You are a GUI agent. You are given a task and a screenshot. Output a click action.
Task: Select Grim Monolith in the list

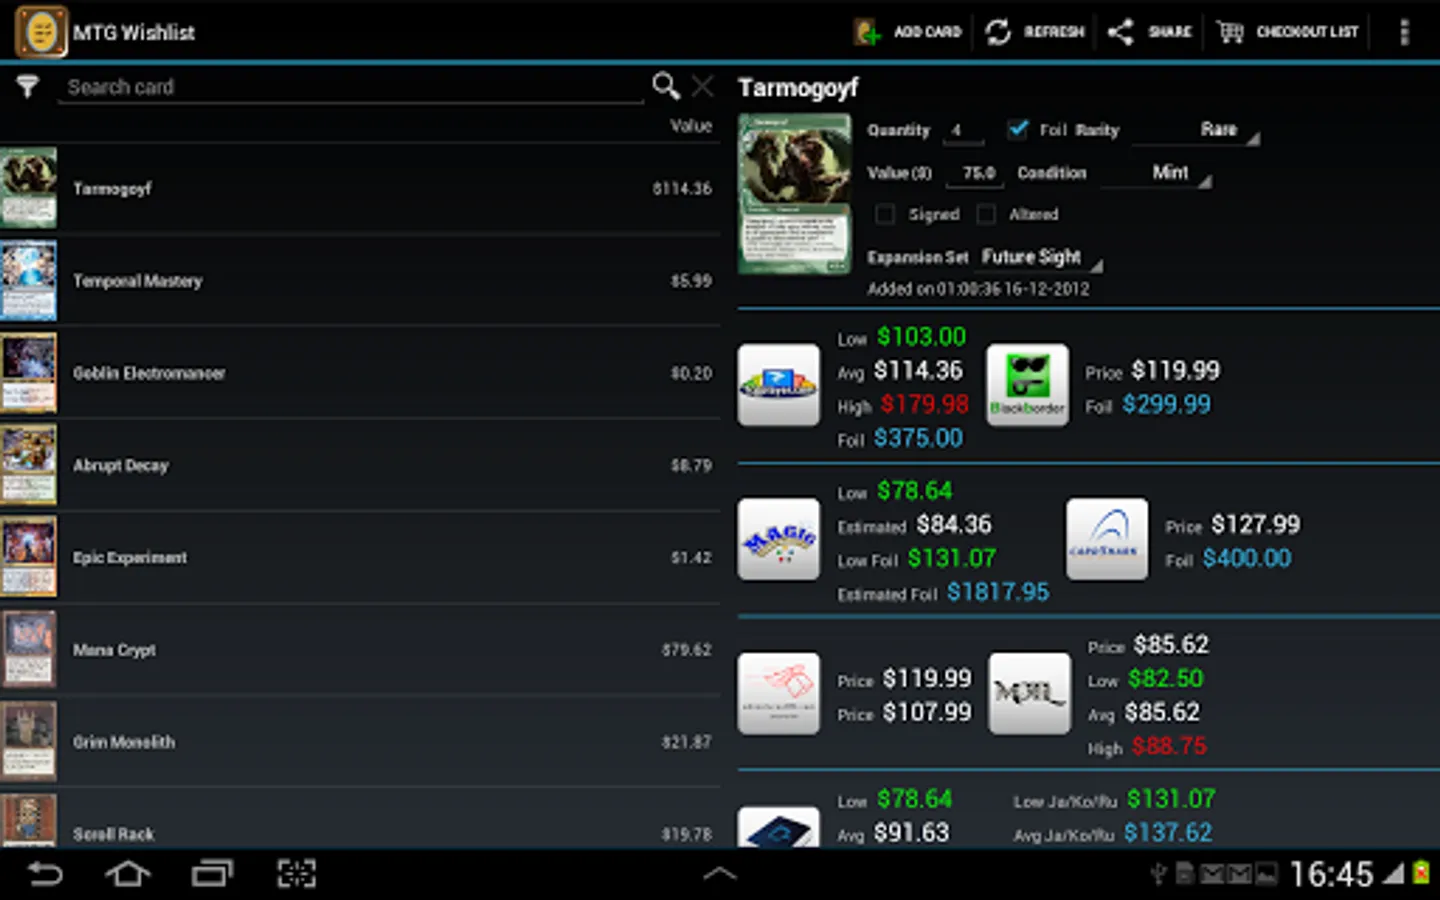pos(360,742)
